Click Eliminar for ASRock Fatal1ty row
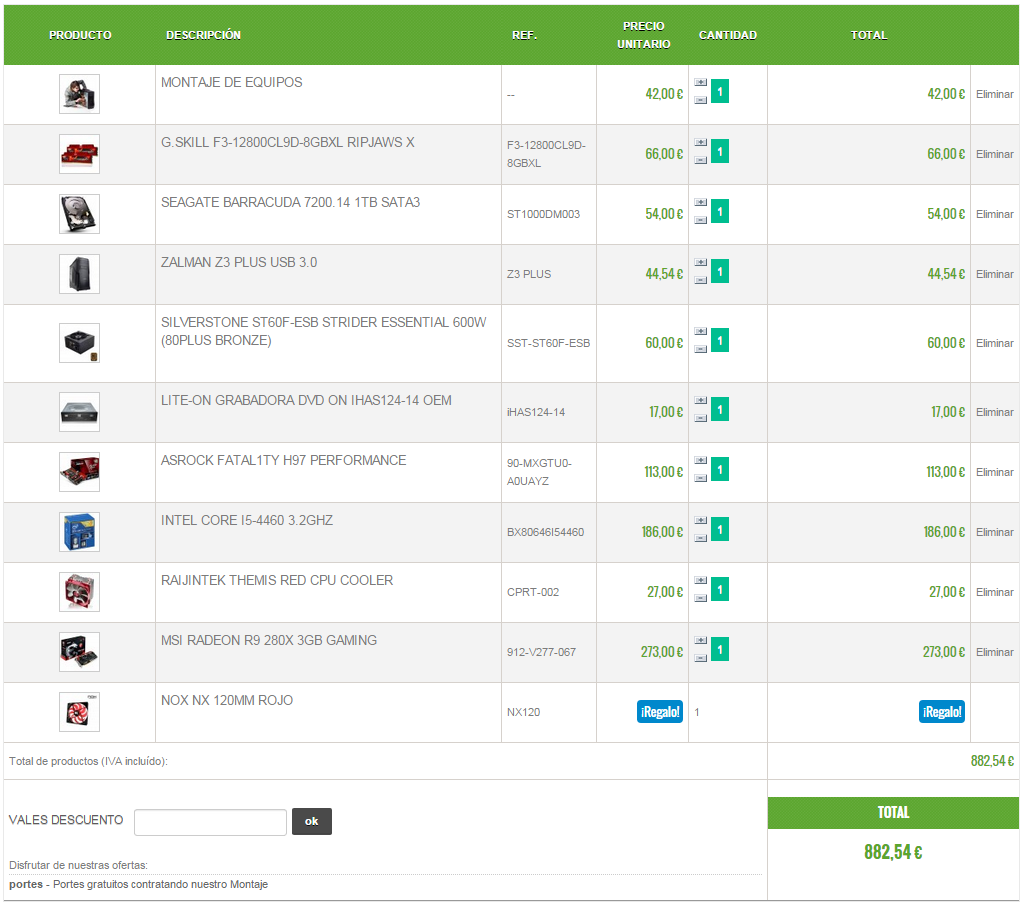This screenshot has width=1025, height=905. (x=995, y=473)
